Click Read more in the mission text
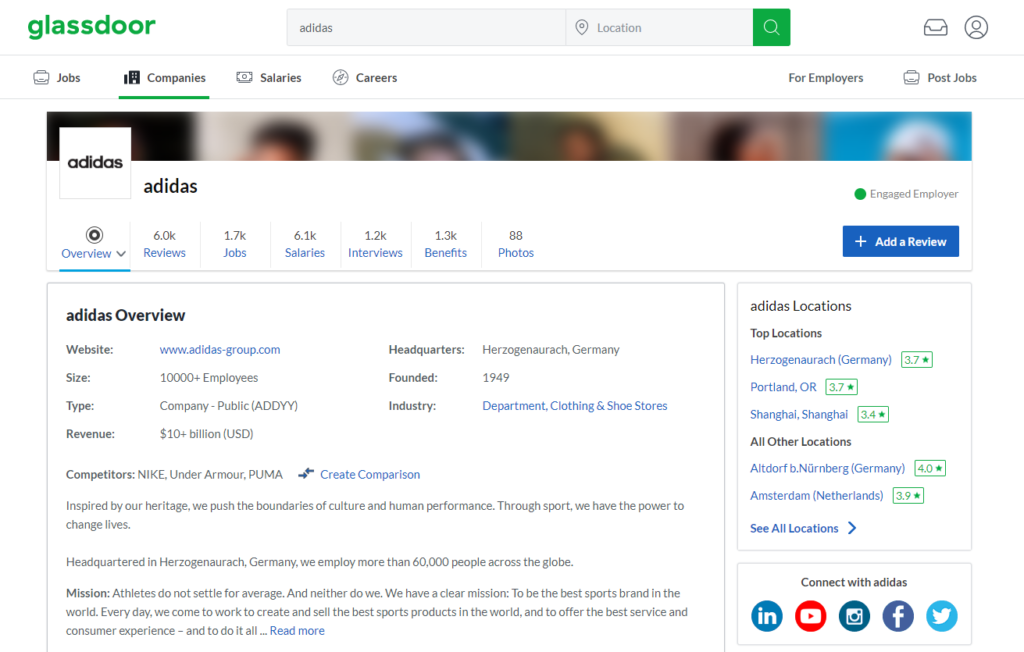1024x652 pixels. tap(297, 630)
